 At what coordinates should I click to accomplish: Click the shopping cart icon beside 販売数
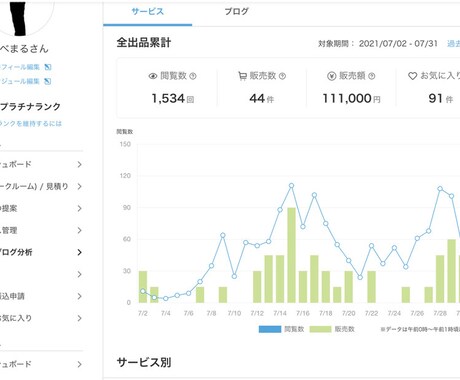[x=242, y=76]
